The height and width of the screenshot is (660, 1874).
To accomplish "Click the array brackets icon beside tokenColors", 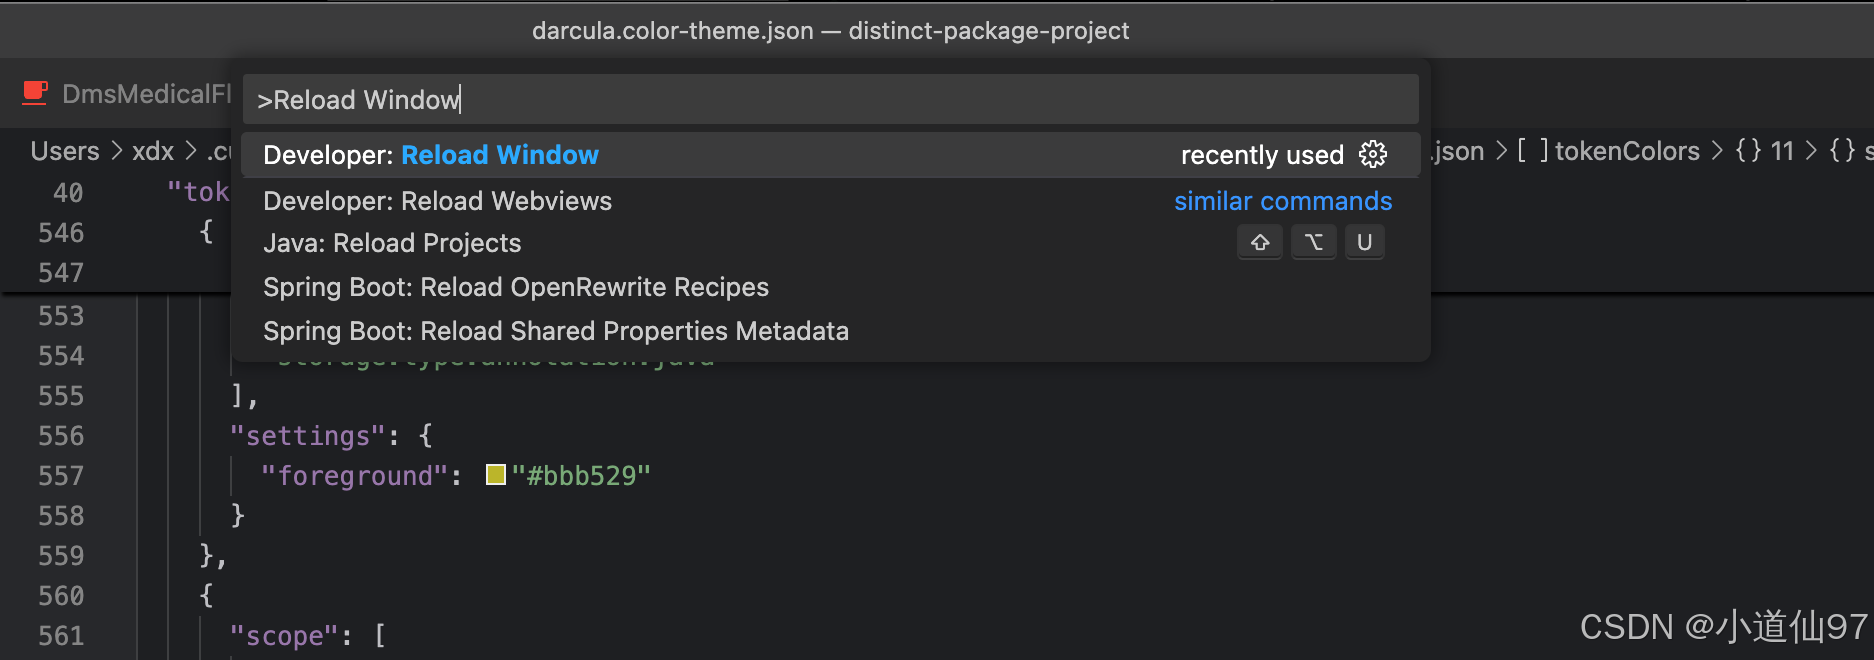I will 1532,151.
